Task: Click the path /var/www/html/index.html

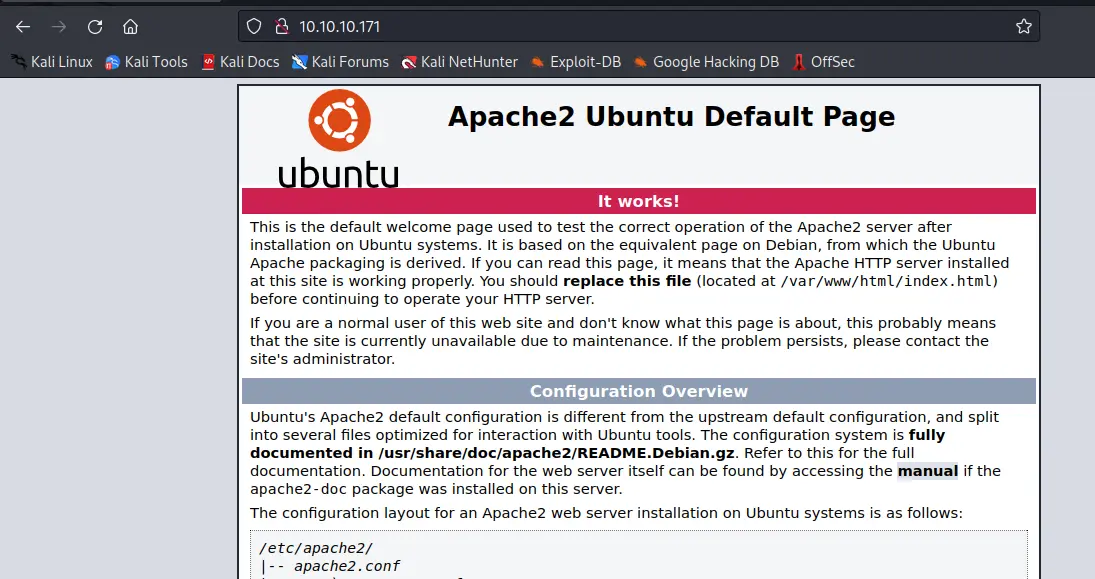Action: pos(886,281)
